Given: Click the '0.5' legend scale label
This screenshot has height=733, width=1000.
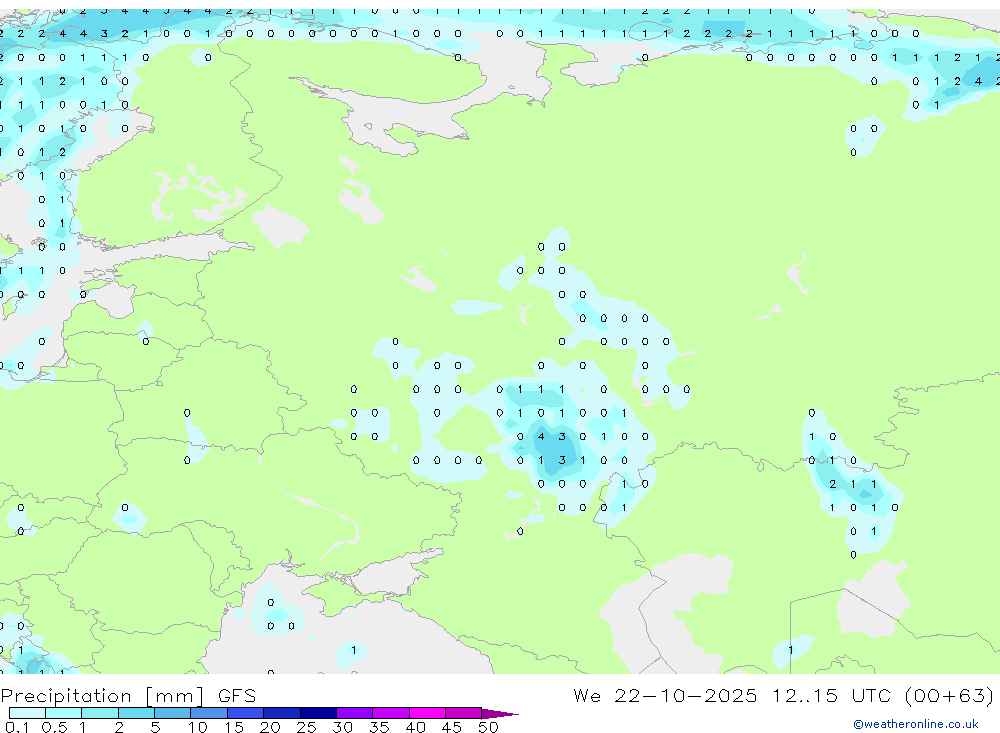Looking at the screenshot, I should pos(54,727).
